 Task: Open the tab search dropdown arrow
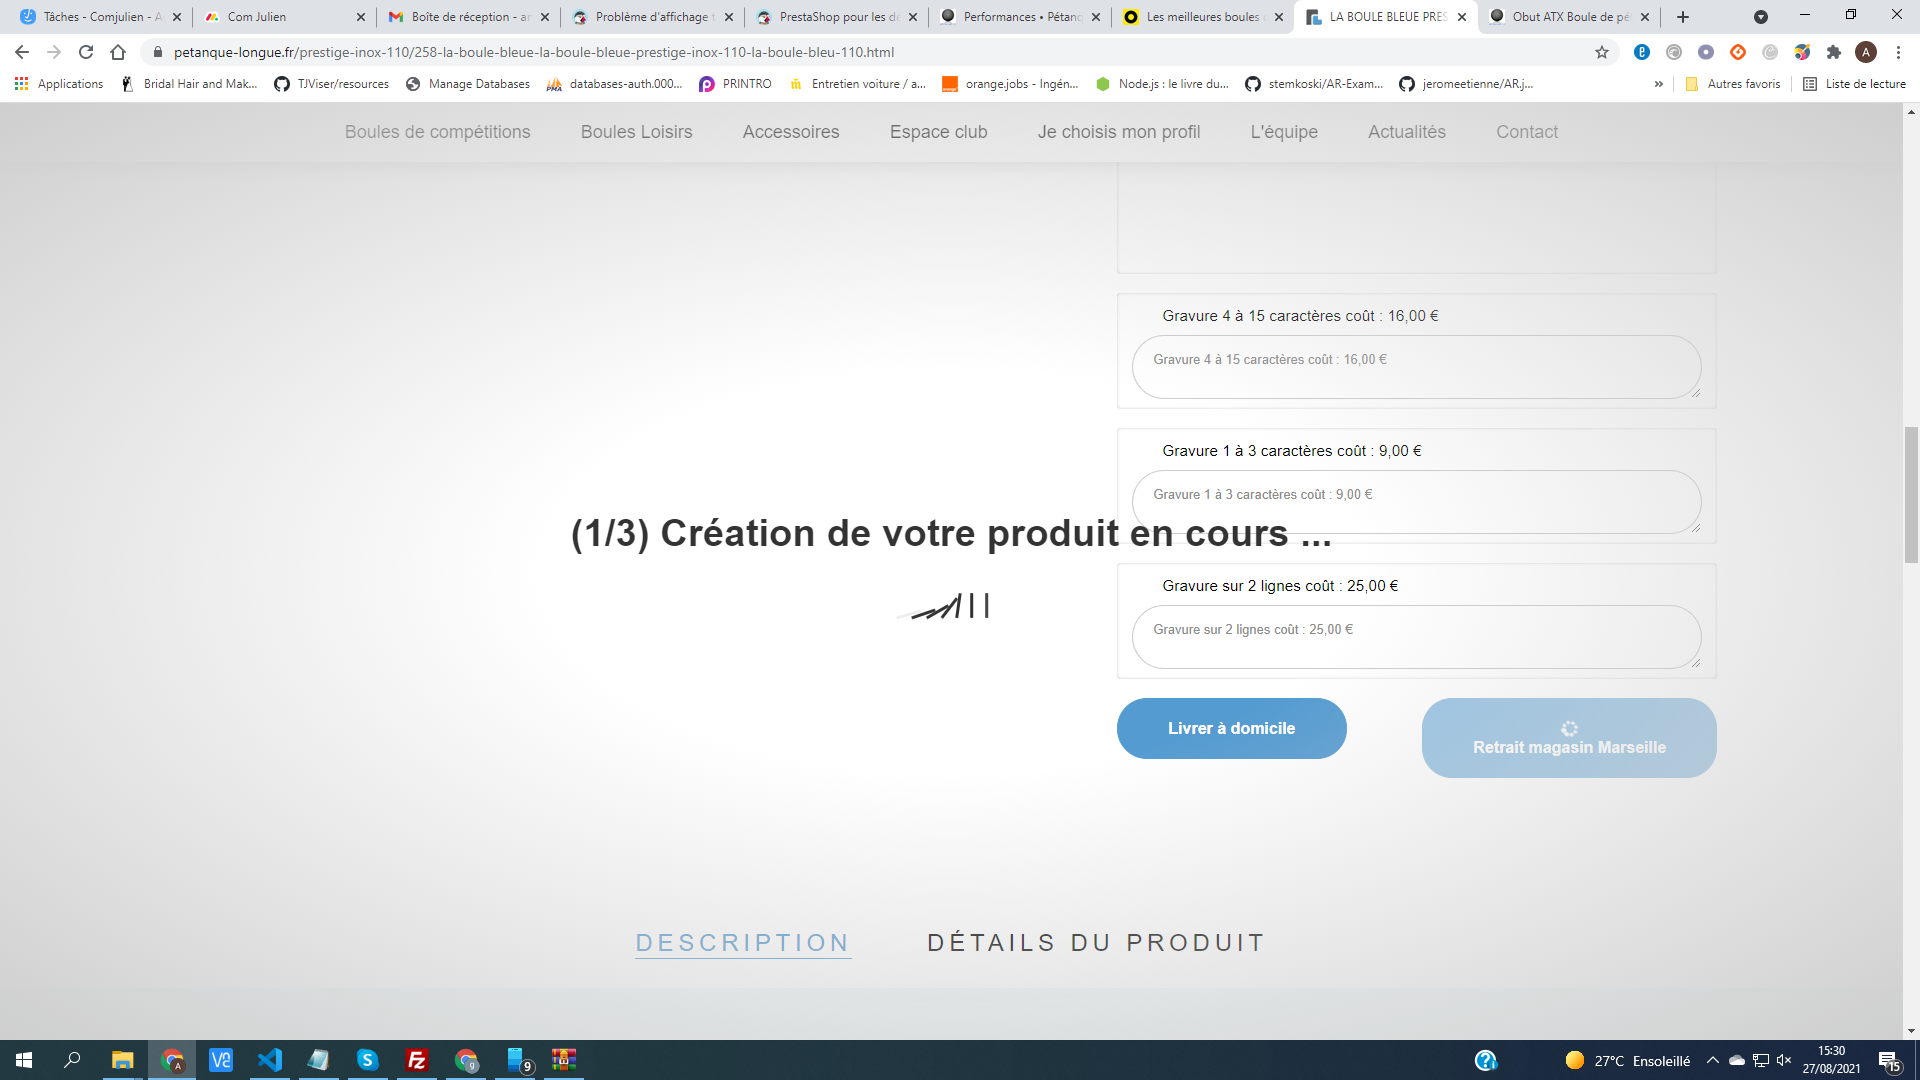coord(1761,17)
